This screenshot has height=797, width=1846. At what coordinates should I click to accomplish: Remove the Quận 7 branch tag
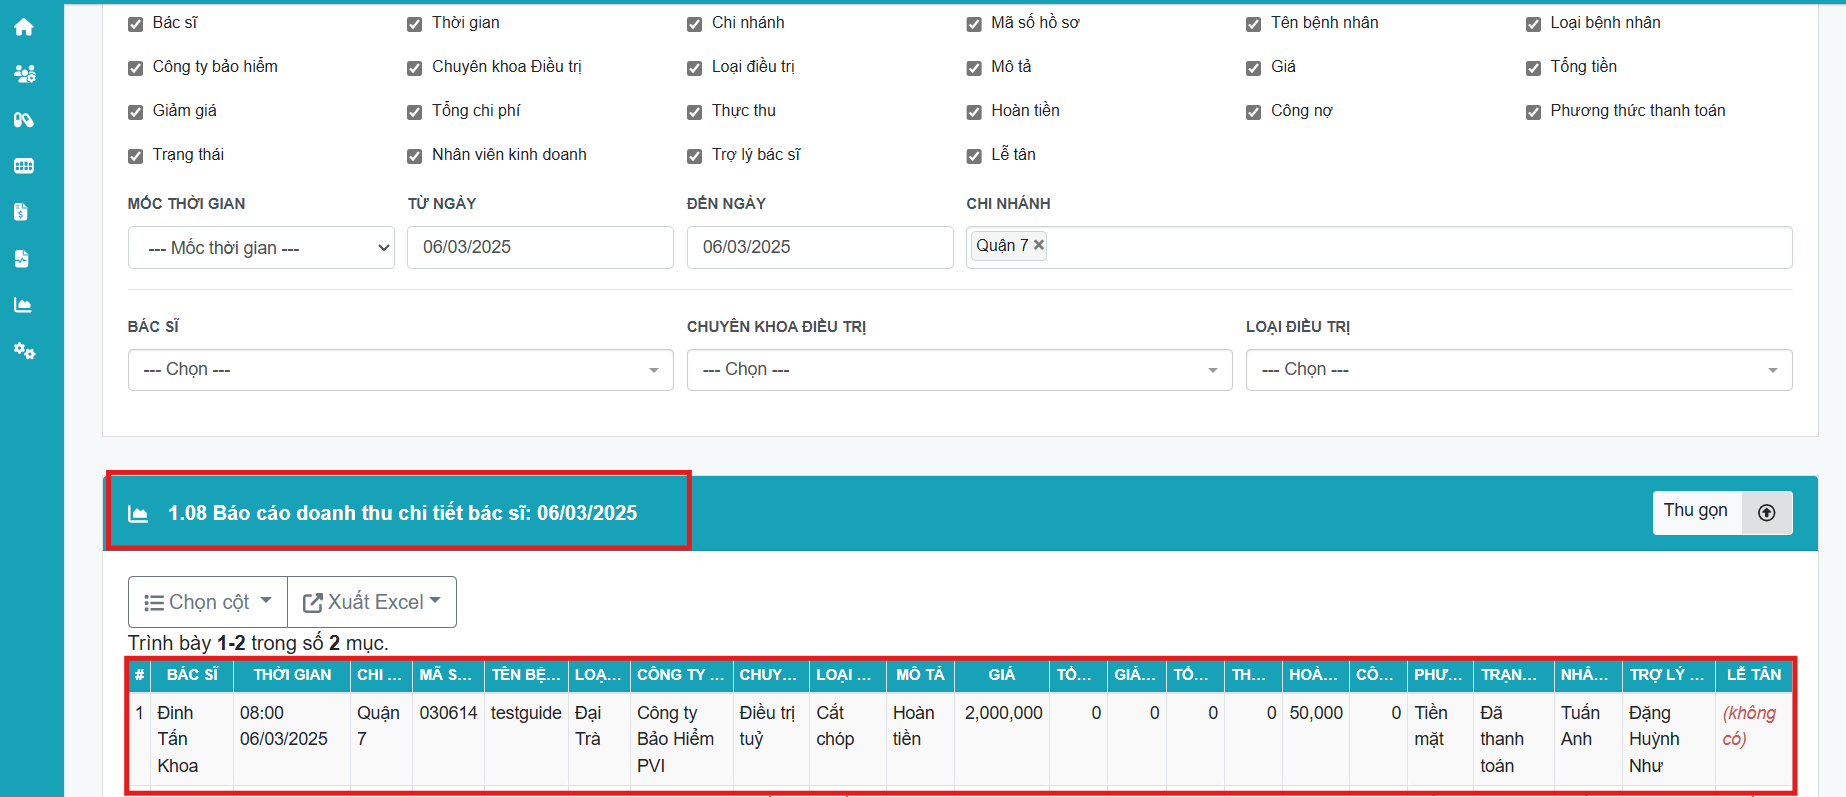tap(1039, 245)
